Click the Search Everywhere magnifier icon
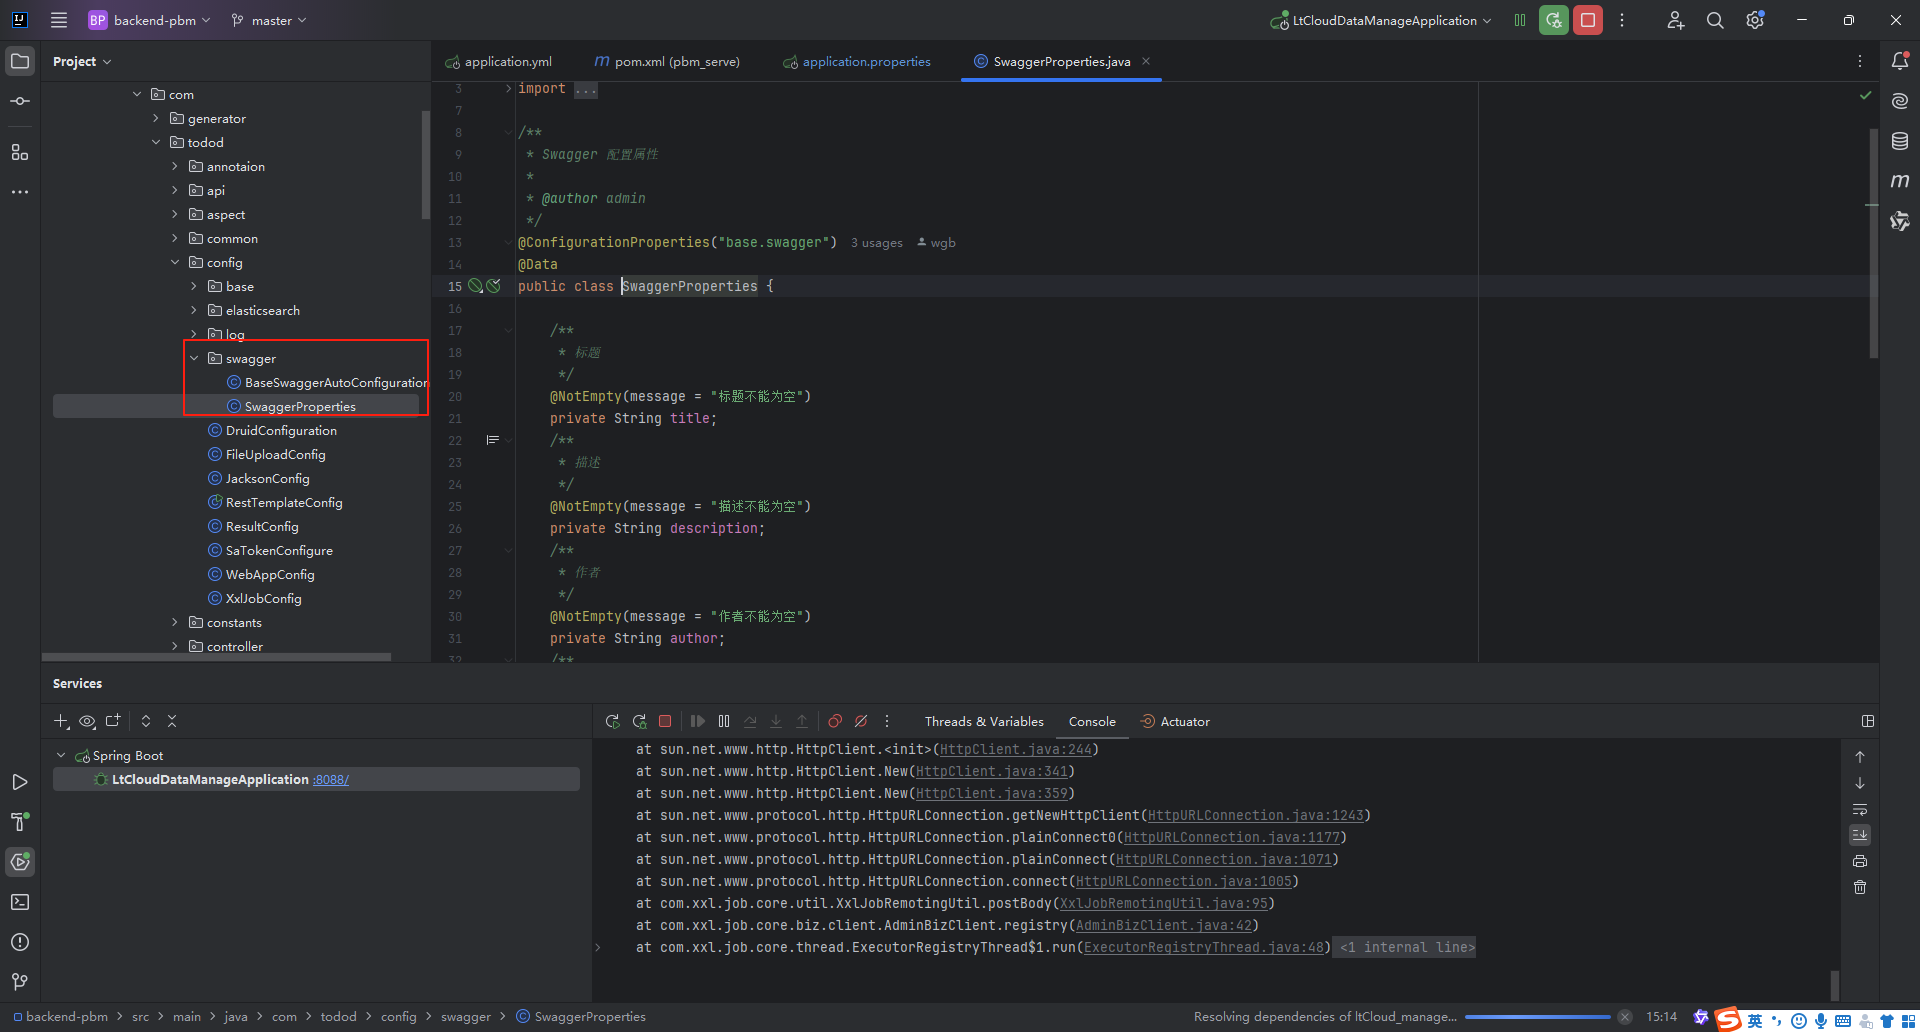 (1715, 20)
